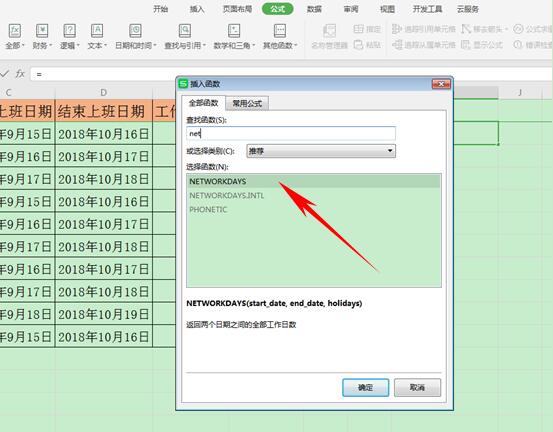Screen dimensions: 553x432
Task: Expand the 或选择类别 category dropdown
Action: point(321,151)
